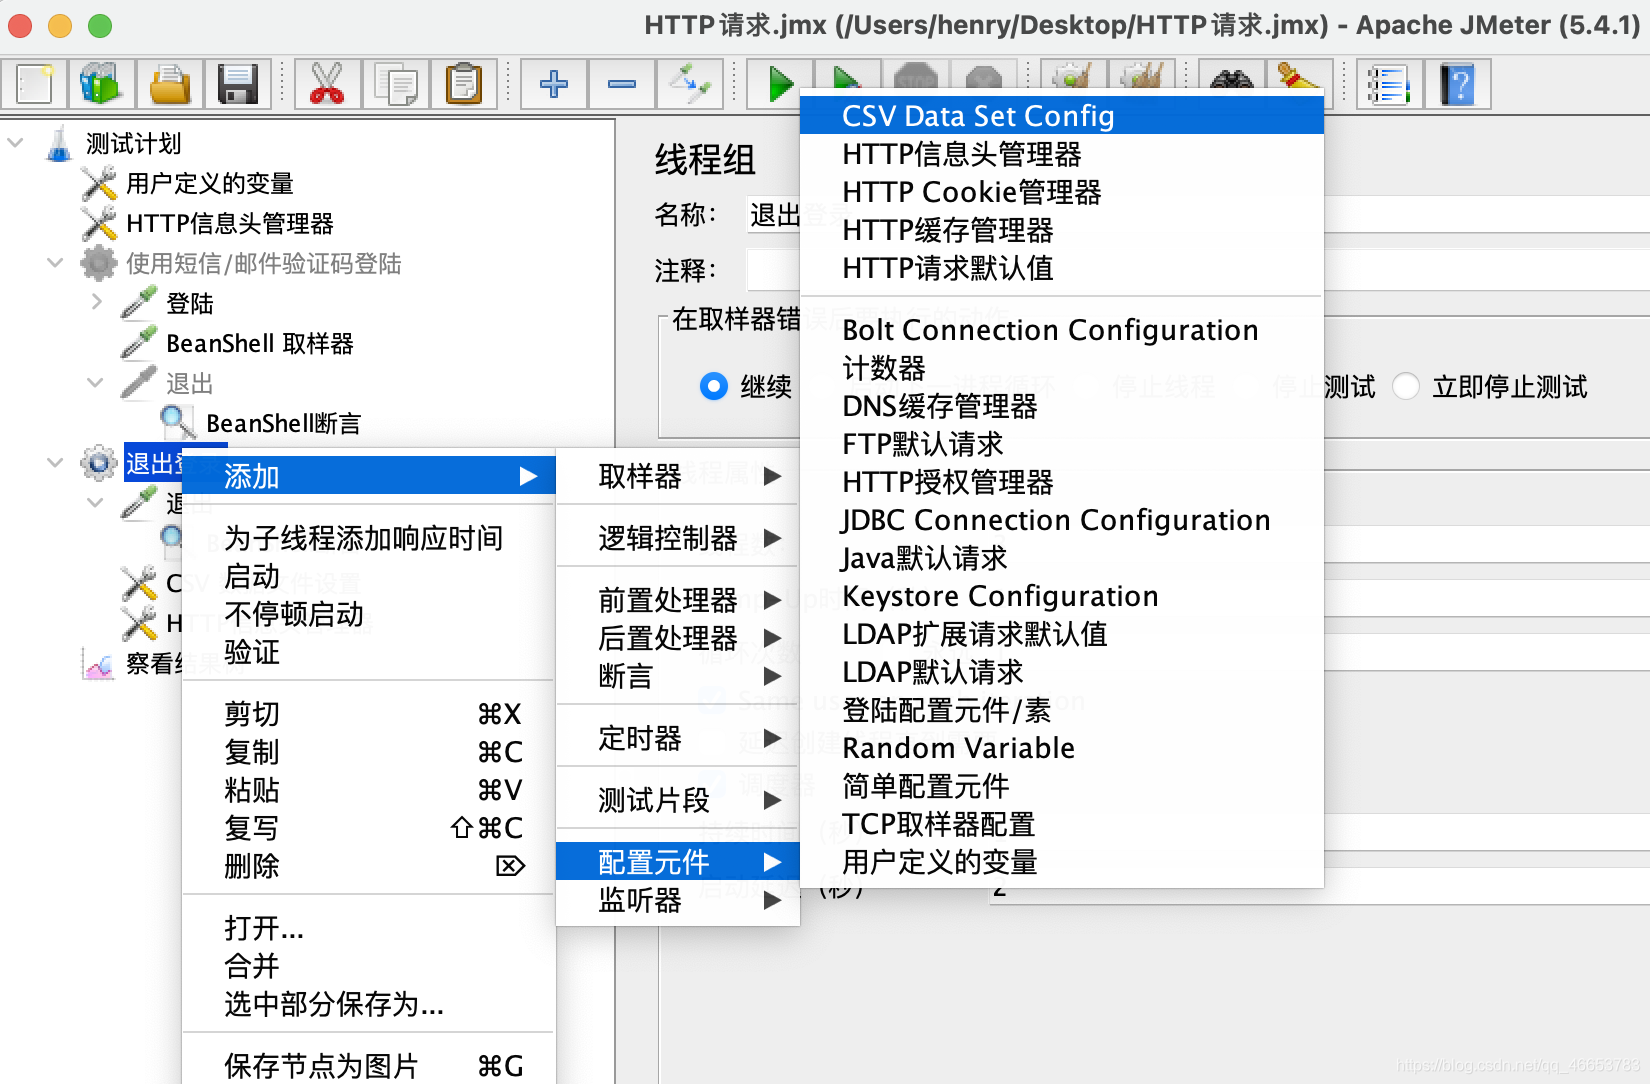Choose 删除 from the context menu
This screenshot has width=1650, height=1084.
coord(369,866)
